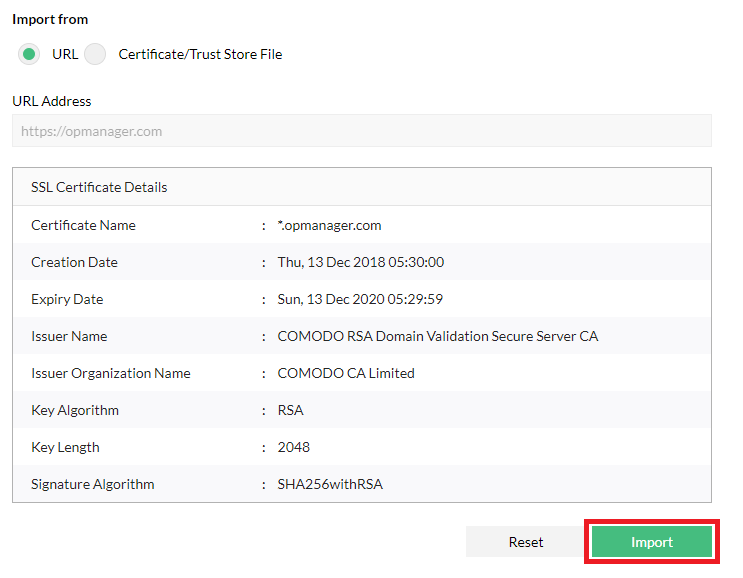Image resolution: width=743 pixels, height=578 pixels.
Task: Choose Certificate/Trust Store File option
Action: (95, 54)
